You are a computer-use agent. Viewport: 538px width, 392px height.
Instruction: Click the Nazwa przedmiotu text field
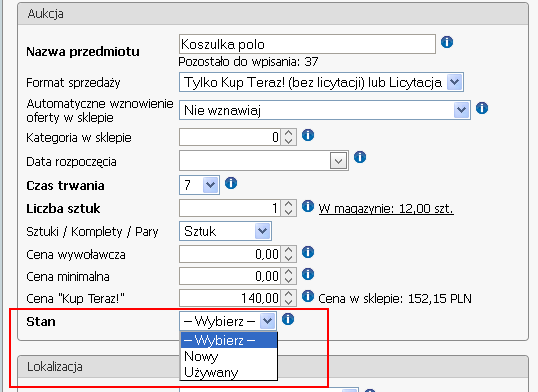(x=307, y=44)
